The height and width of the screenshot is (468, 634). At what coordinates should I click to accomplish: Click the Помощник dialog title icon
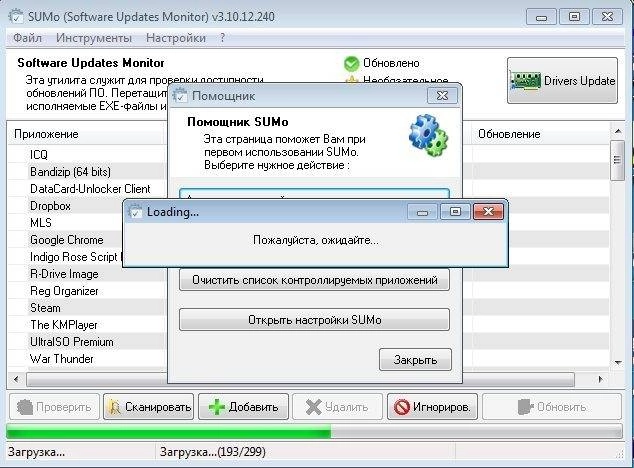pos(180,96)
